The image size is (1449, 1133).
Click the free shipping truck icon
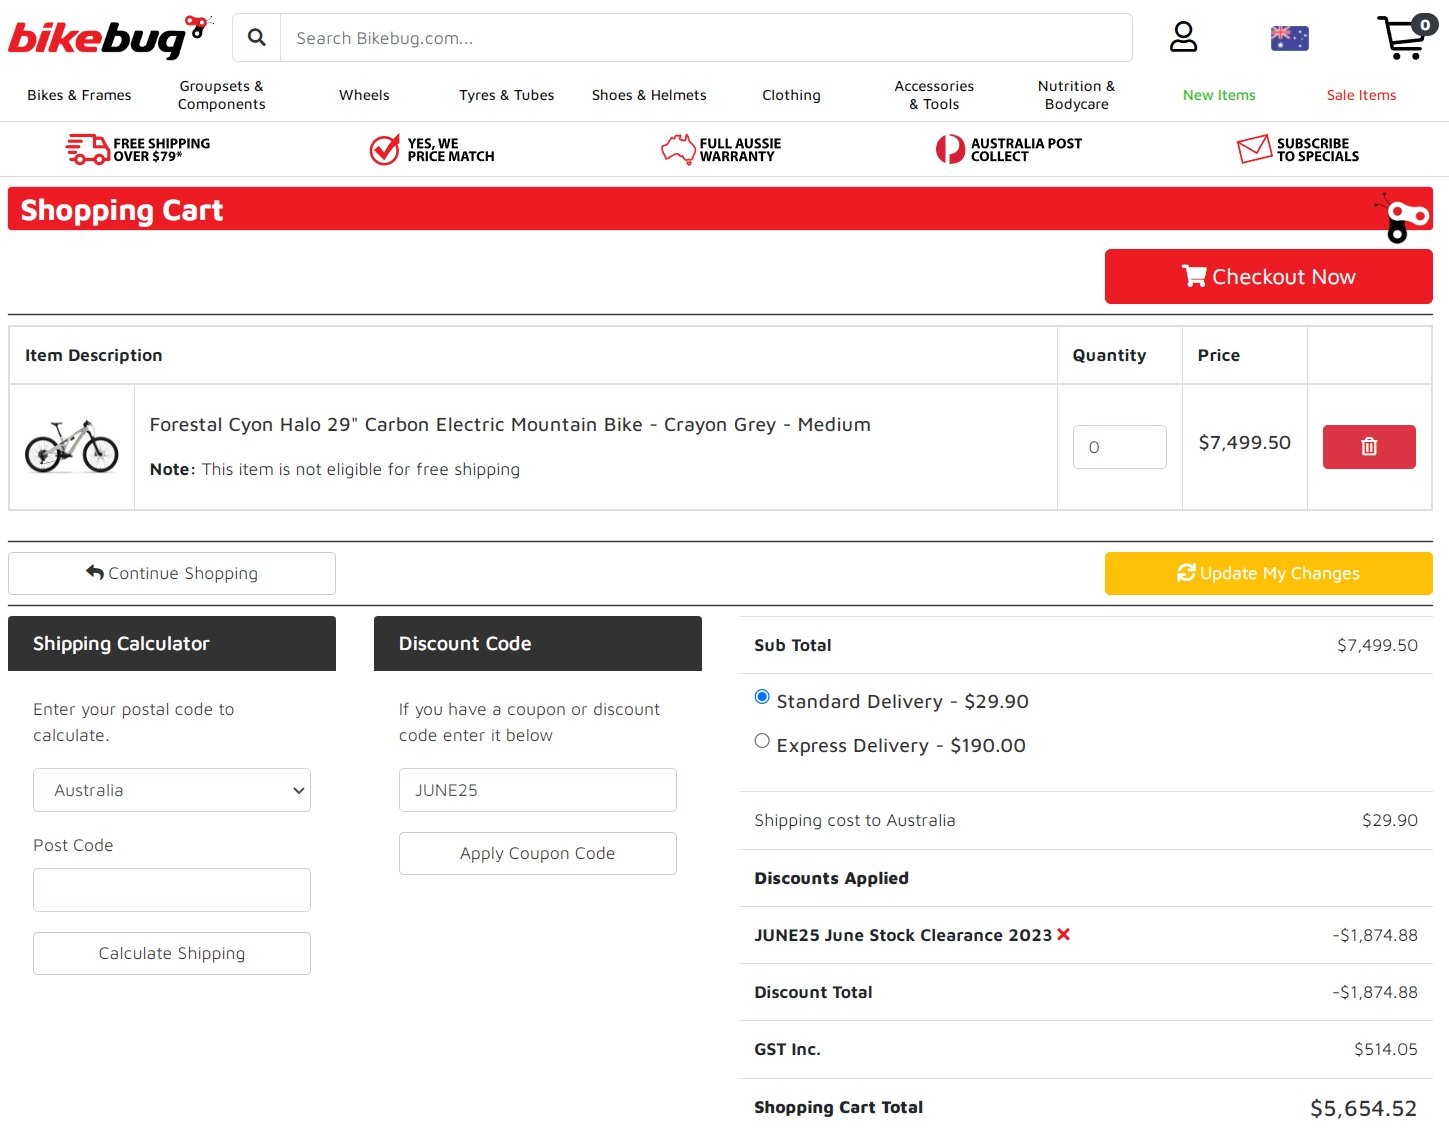tap(87, 149)
